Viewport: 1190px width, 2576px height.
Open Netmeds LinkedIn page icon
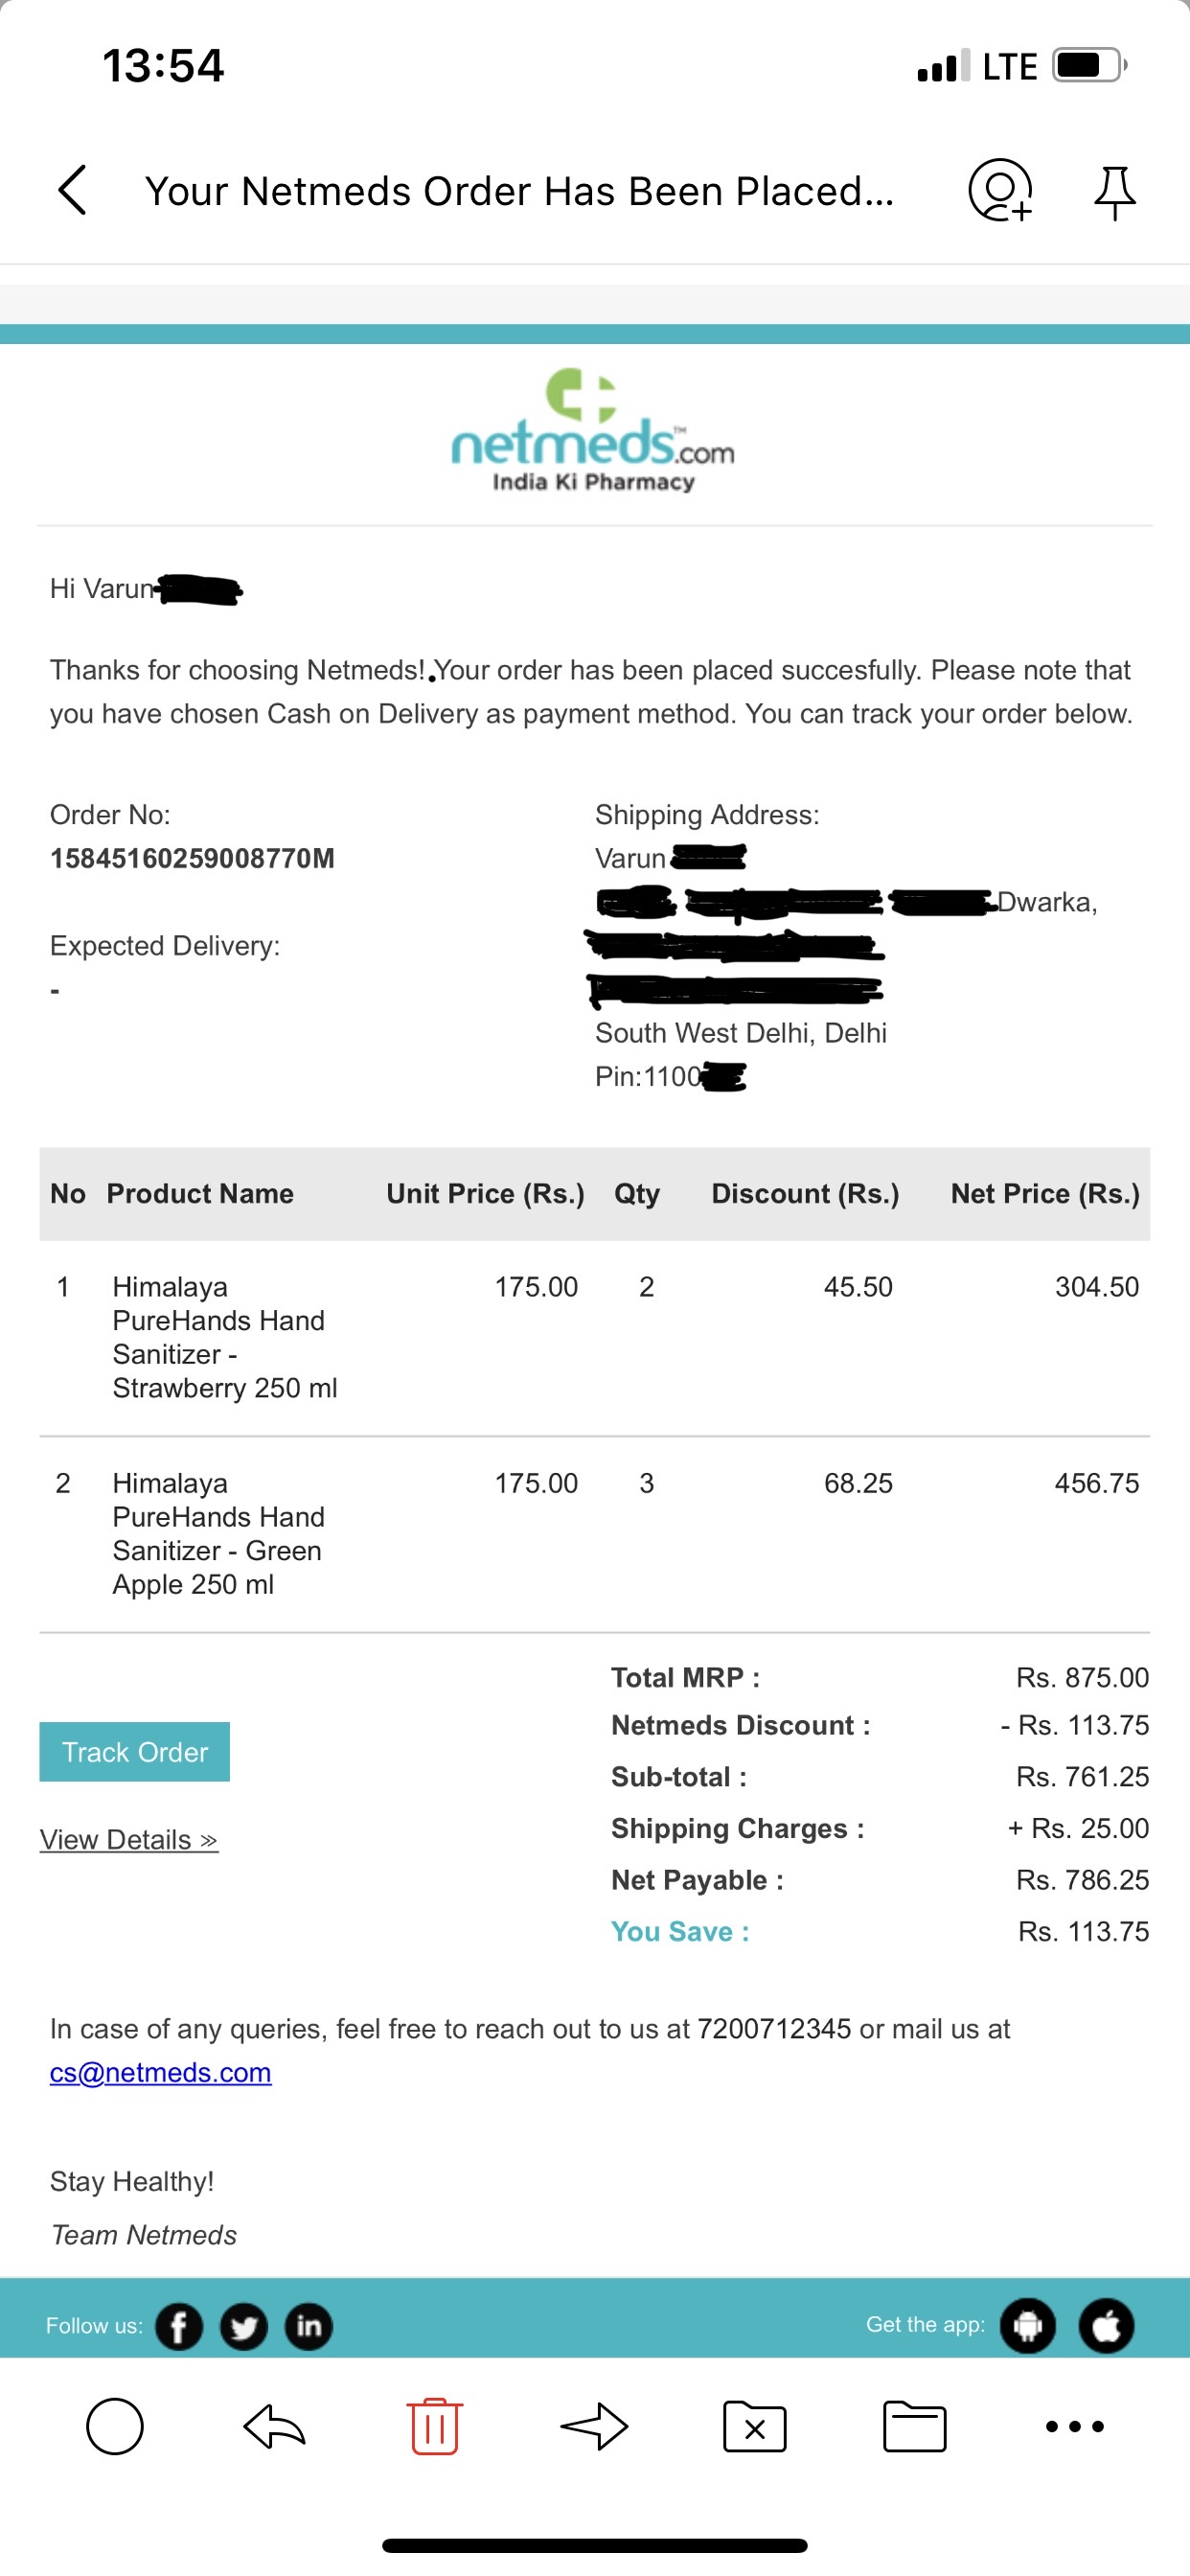(309, 2326)
